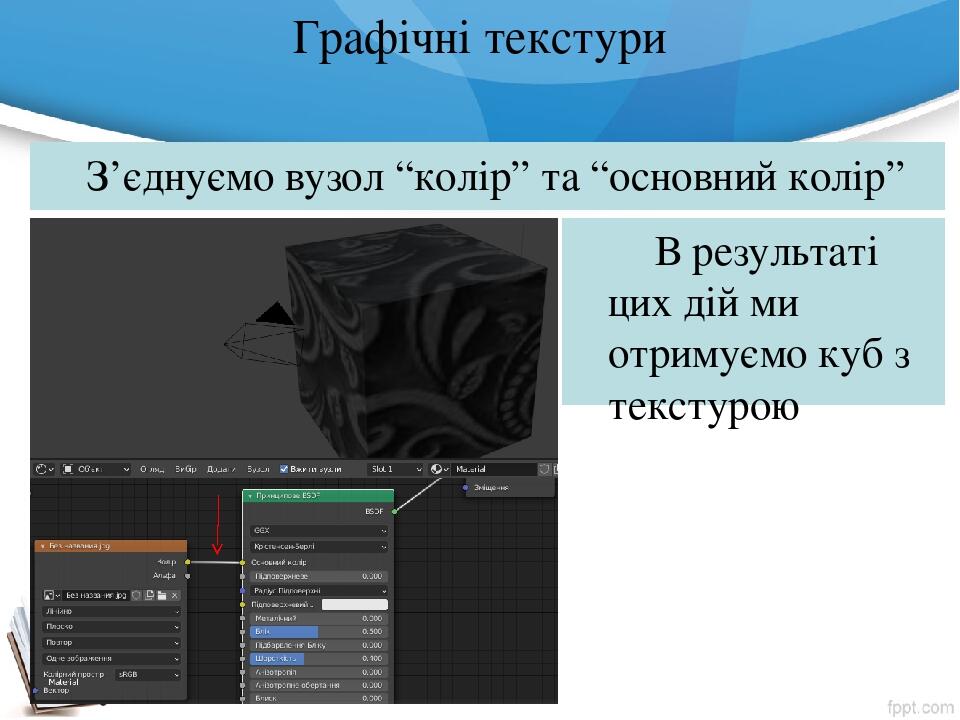Open the Вузол menu in node editor
Viewport: 960px width, 720px height.
[x=258, y=470]
